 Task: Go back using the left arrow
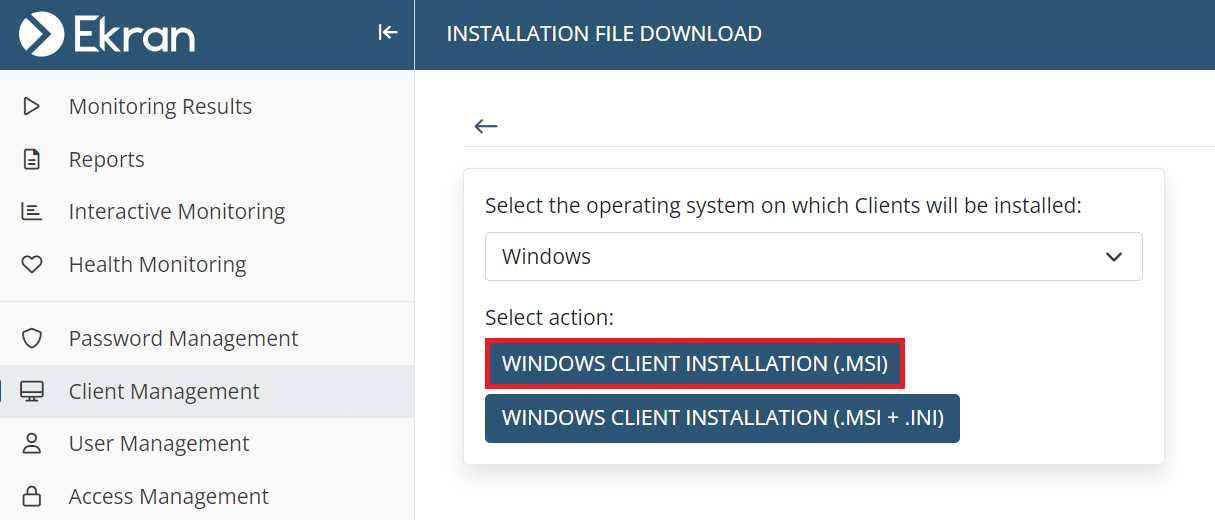coord(486,126)
